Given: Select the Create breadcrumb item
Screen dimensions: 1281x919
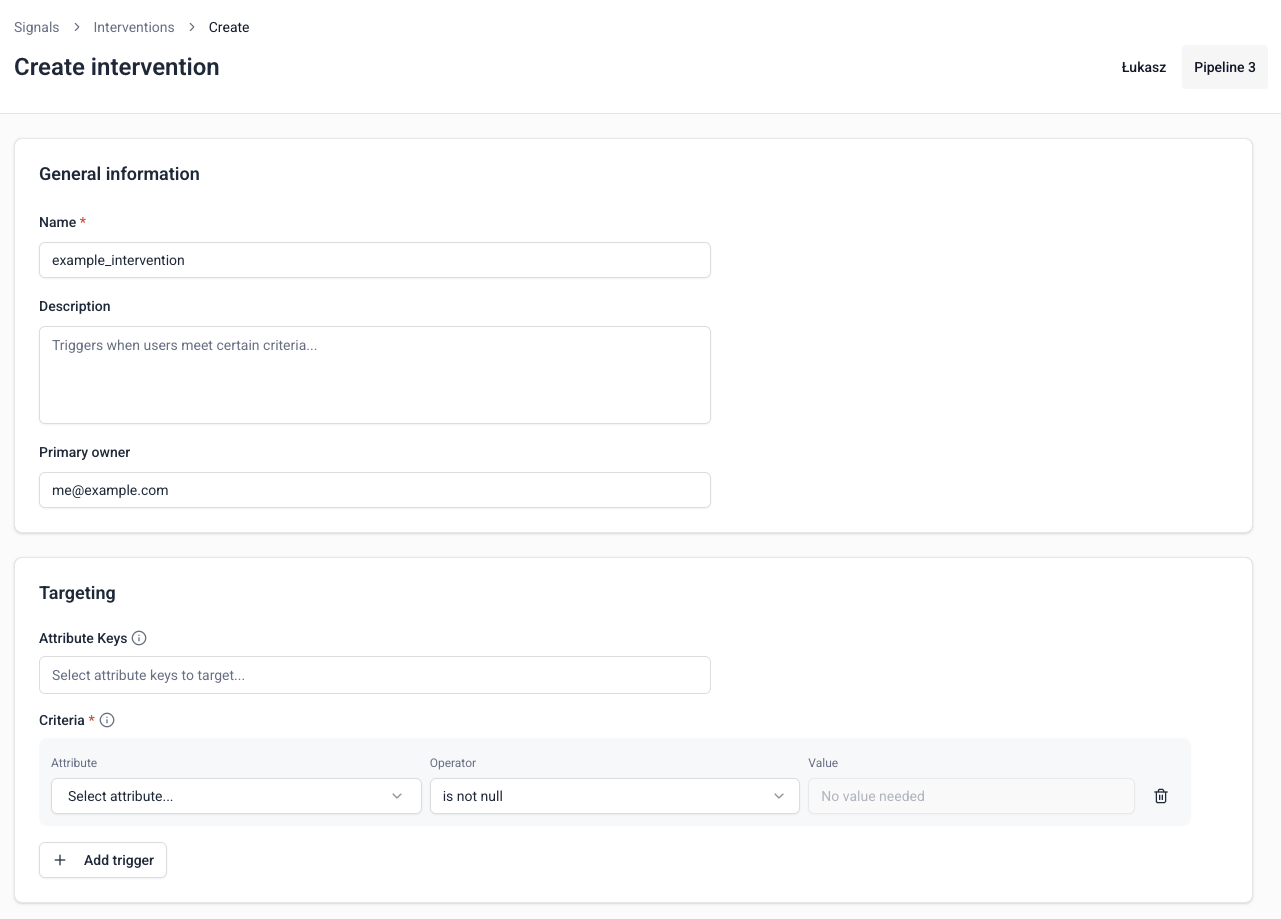Looking at the screenshot, I should (228, 27).
